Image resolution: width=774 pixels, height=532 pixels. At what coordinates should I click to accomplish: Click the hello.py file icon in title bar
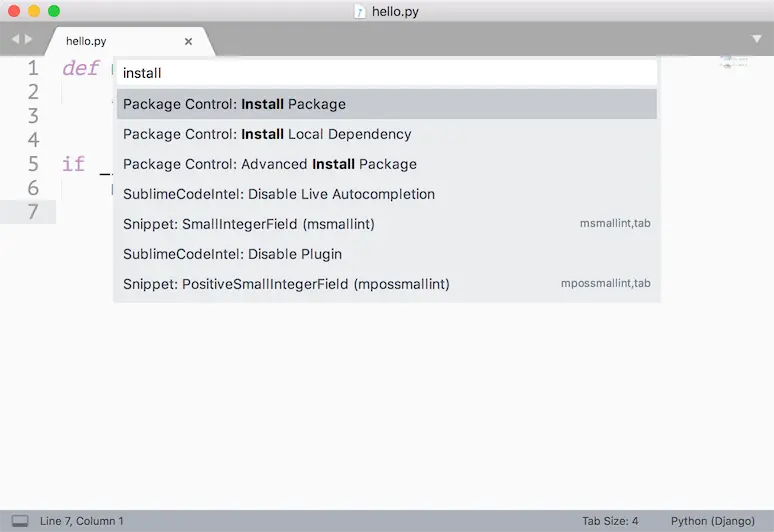(360, 11)
